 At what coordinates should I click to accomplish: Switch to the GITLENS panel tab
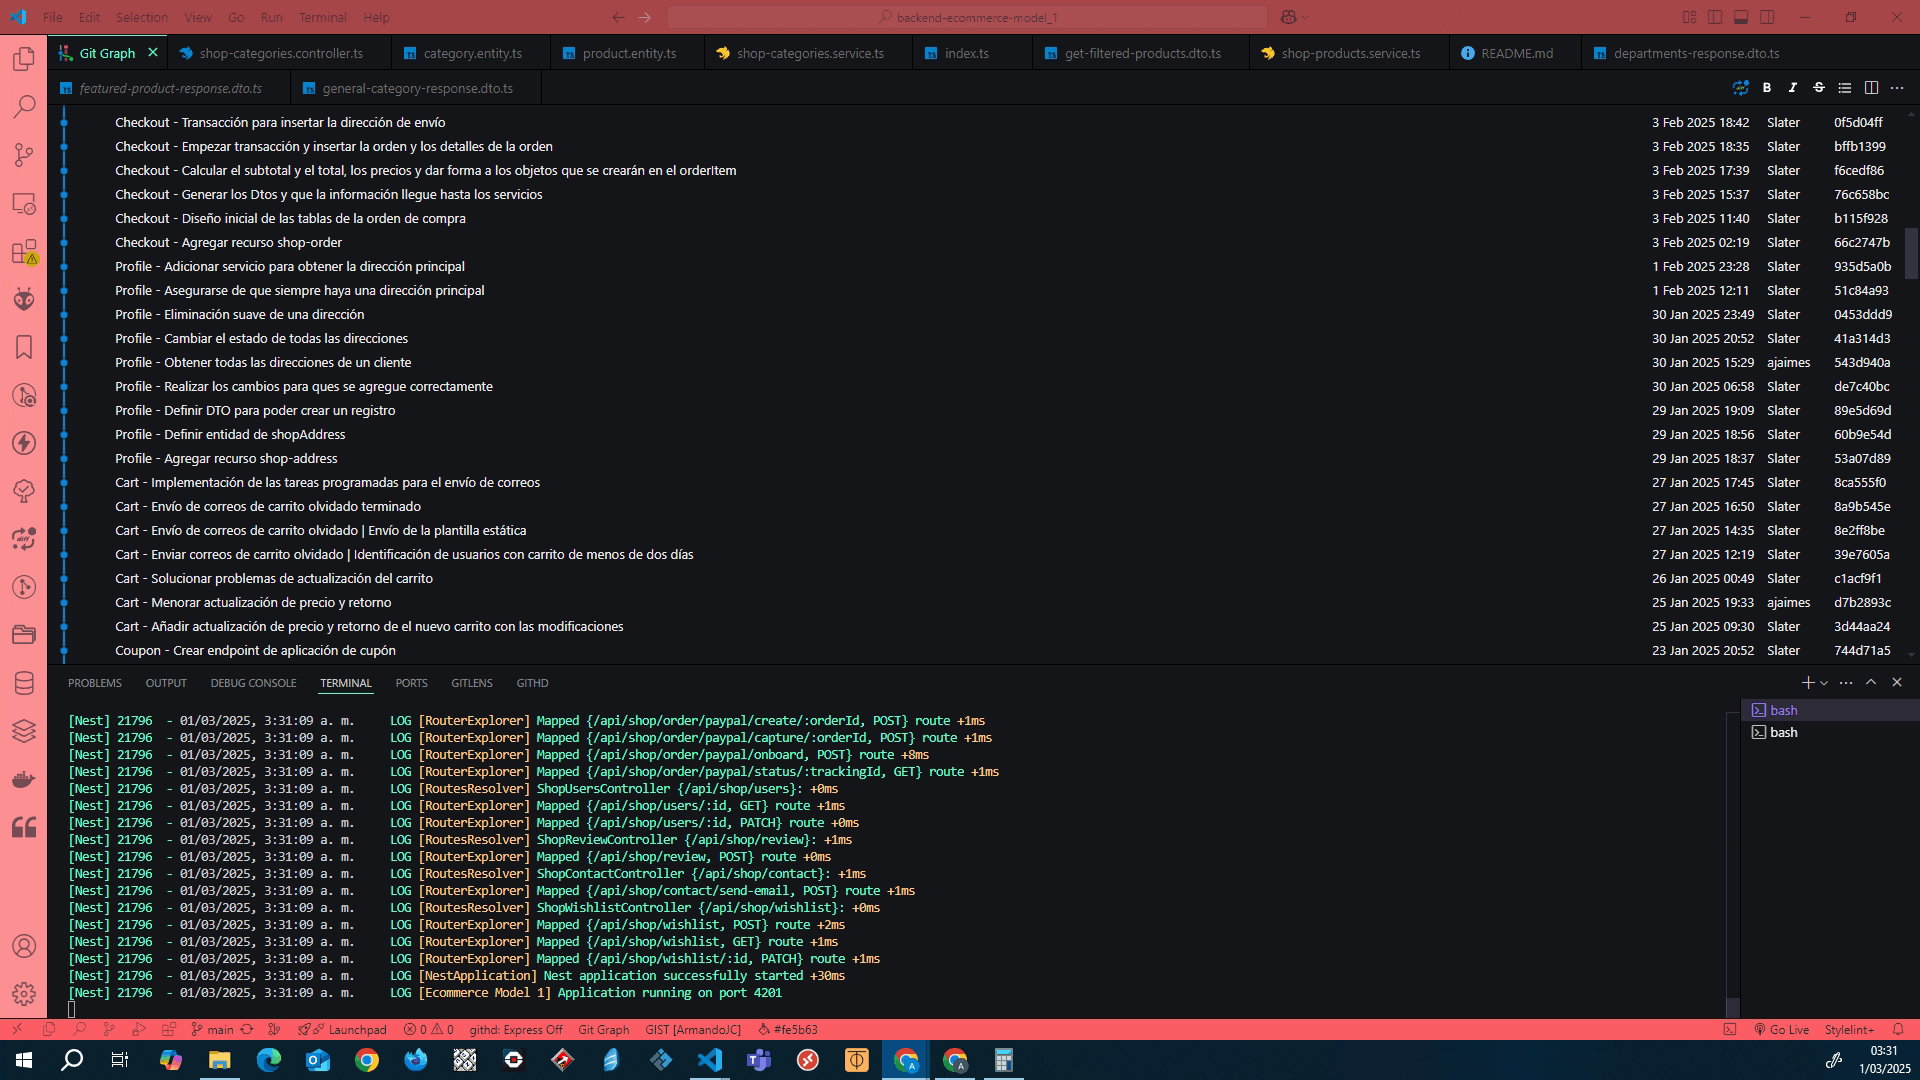pos(472,684)
